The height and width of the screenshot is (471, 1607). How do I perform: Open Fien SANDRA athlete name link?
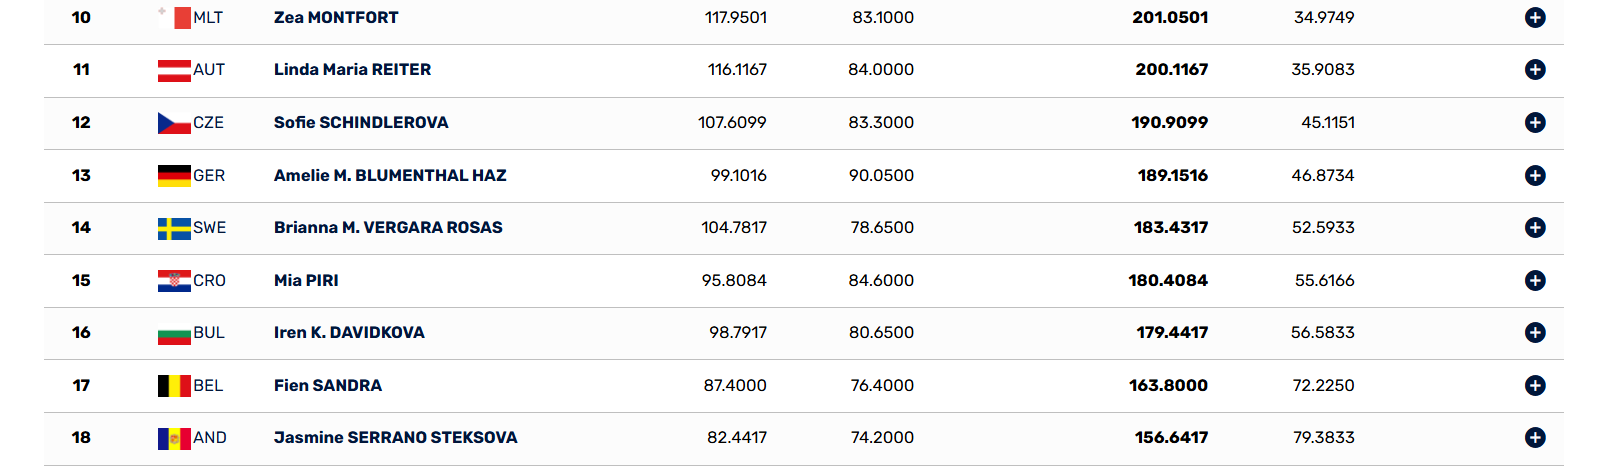coord(328,385)
